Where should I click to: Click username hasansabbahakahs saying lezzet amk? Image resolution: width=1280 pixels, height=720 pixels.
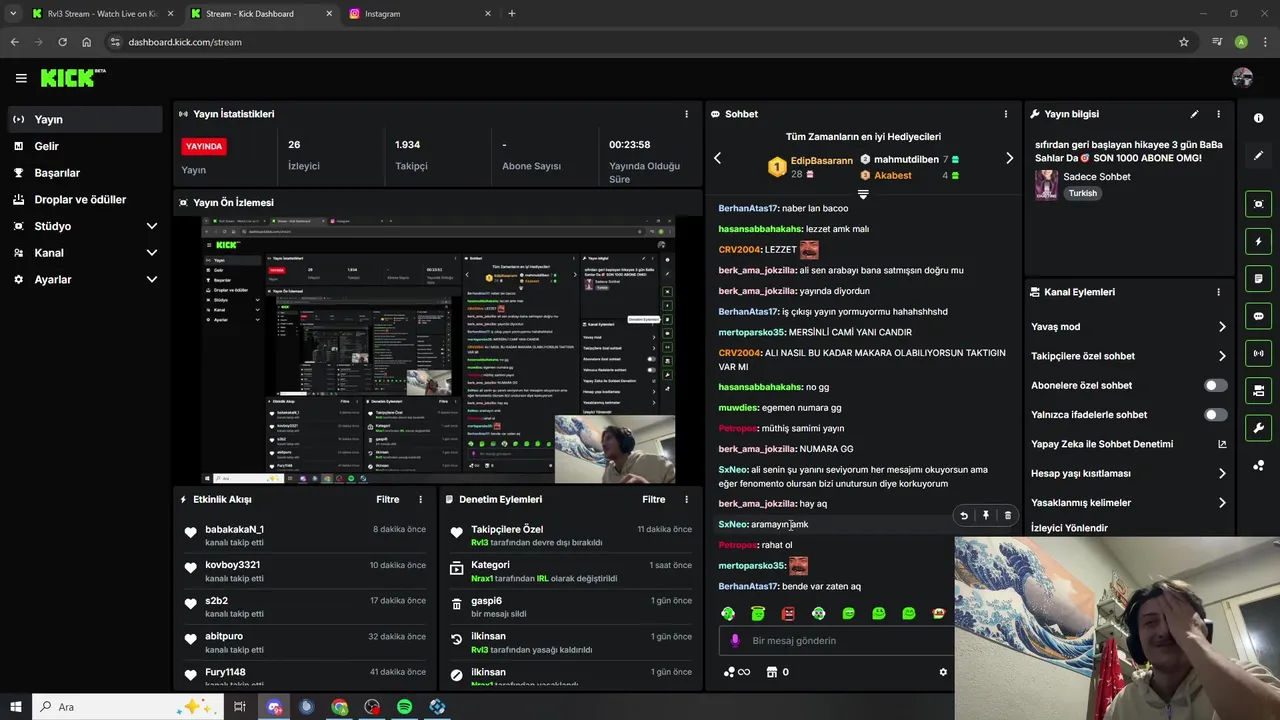[x=760, y=229]
